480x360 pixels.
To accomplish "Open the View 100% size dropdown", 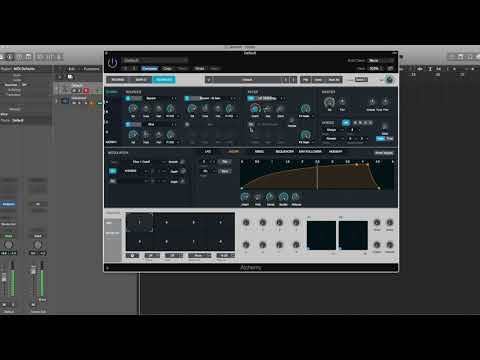I will [x=376, y=68].
